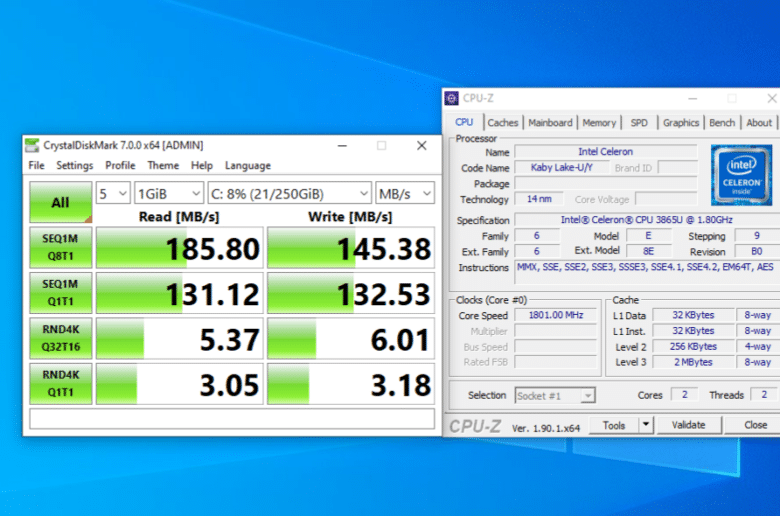Image resolution: width=780 pixels, height=516 pixels.
Task: Run the RND4K Q1T1 test
Action: point(61,383)
